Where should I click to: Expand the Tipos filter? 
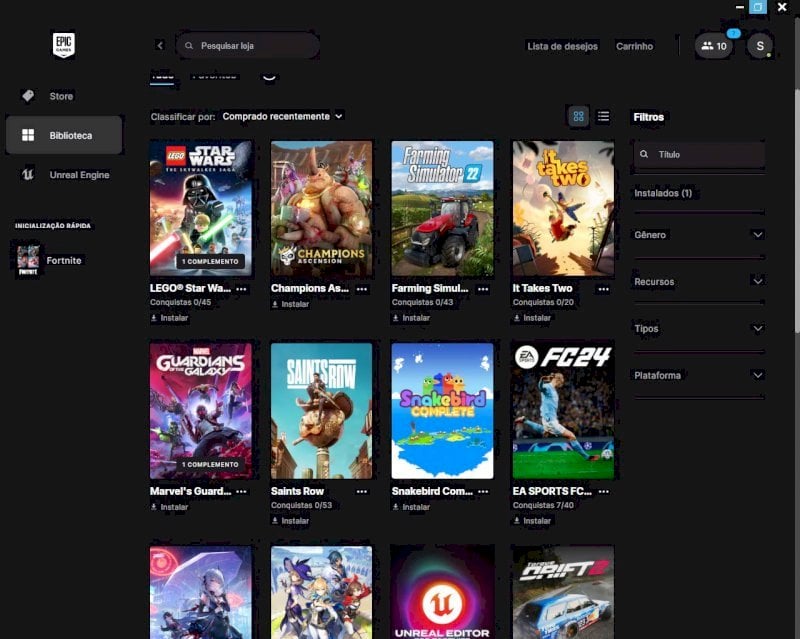pyautogui.click(x=698, y=328)
